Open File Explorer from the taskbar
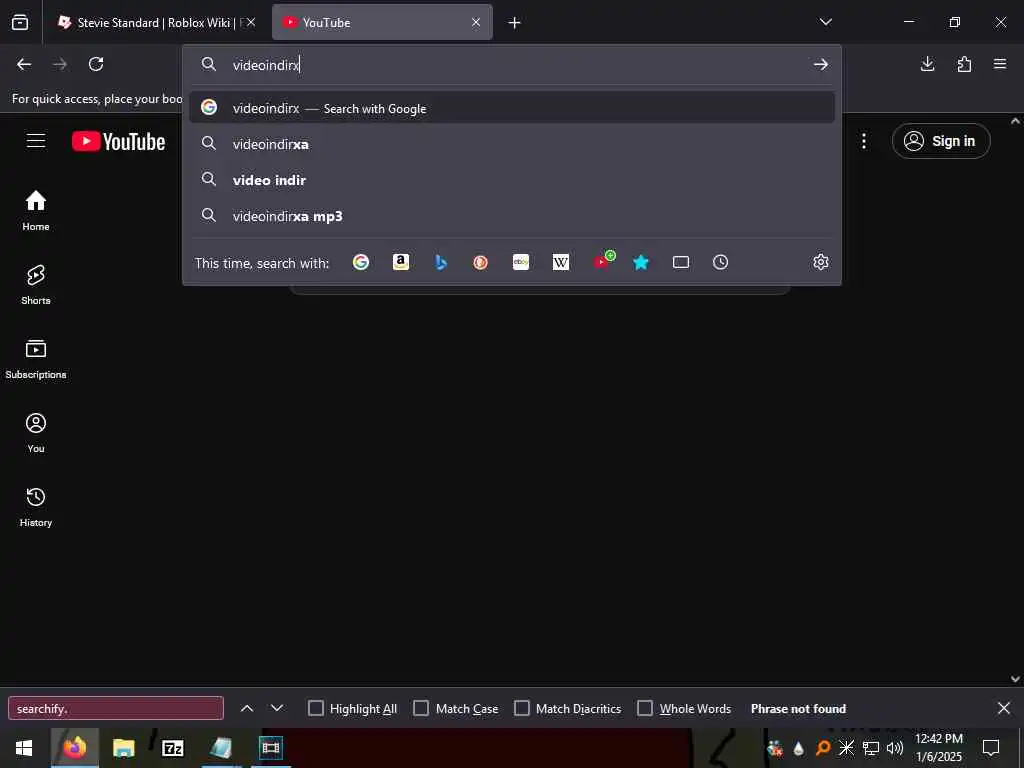Viewport: 1024px width, 768px height. coord(123,748)
